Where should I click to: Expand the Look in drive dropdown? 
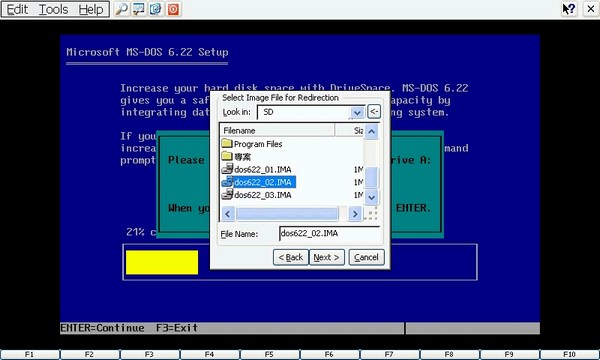(x=357, y=112)
